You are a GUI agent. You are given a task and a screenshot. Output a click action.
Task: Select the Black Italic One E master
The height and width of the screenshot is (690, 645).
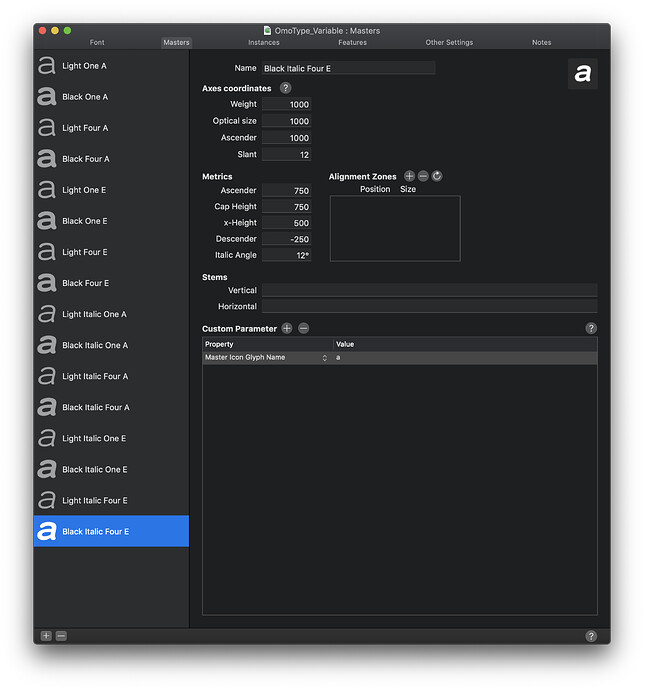pos(111,470)
